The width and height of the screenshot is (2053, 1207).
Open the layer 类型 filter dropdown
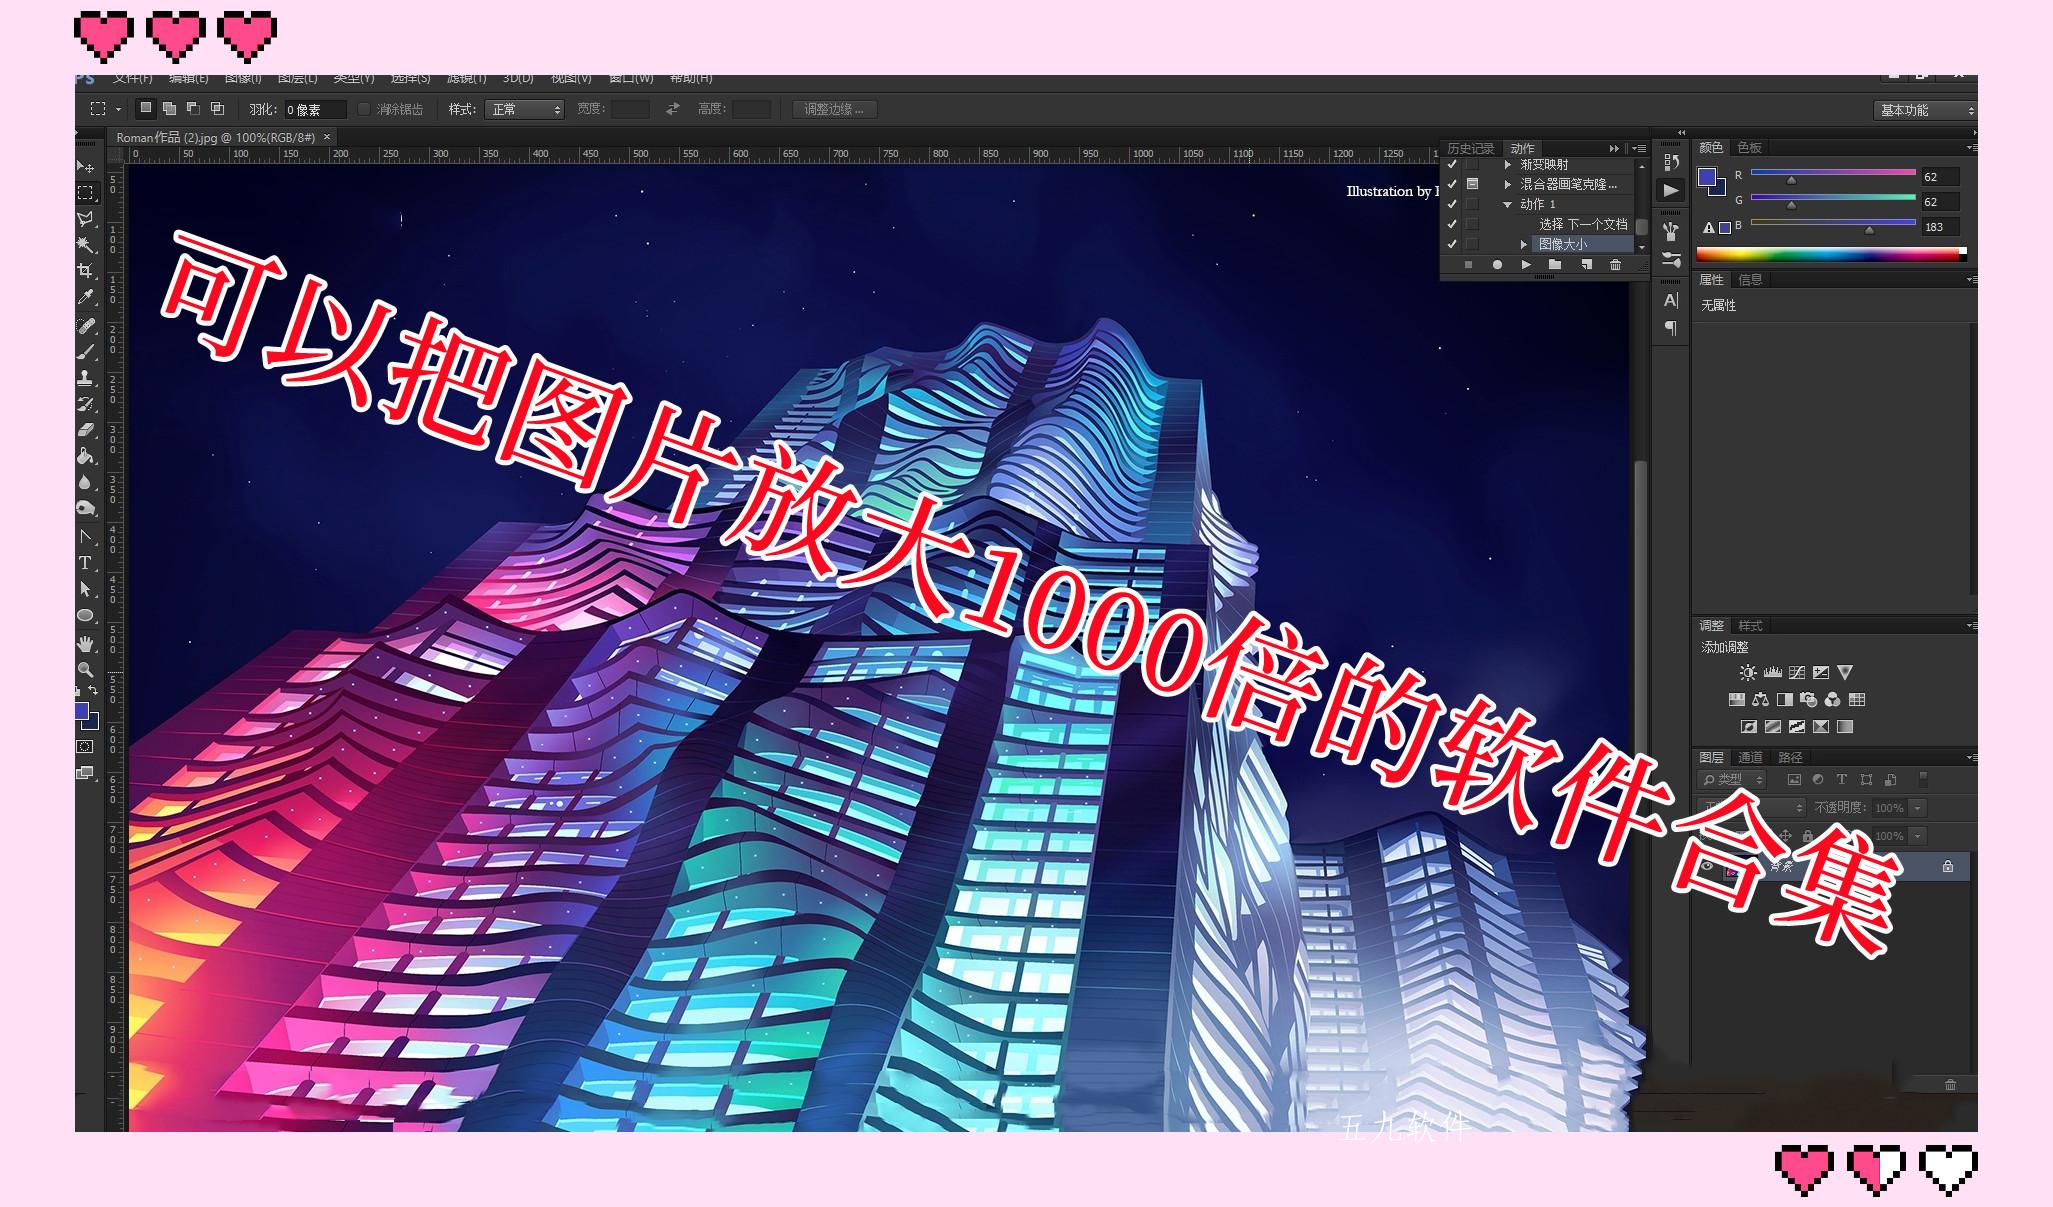[1733, 780]
